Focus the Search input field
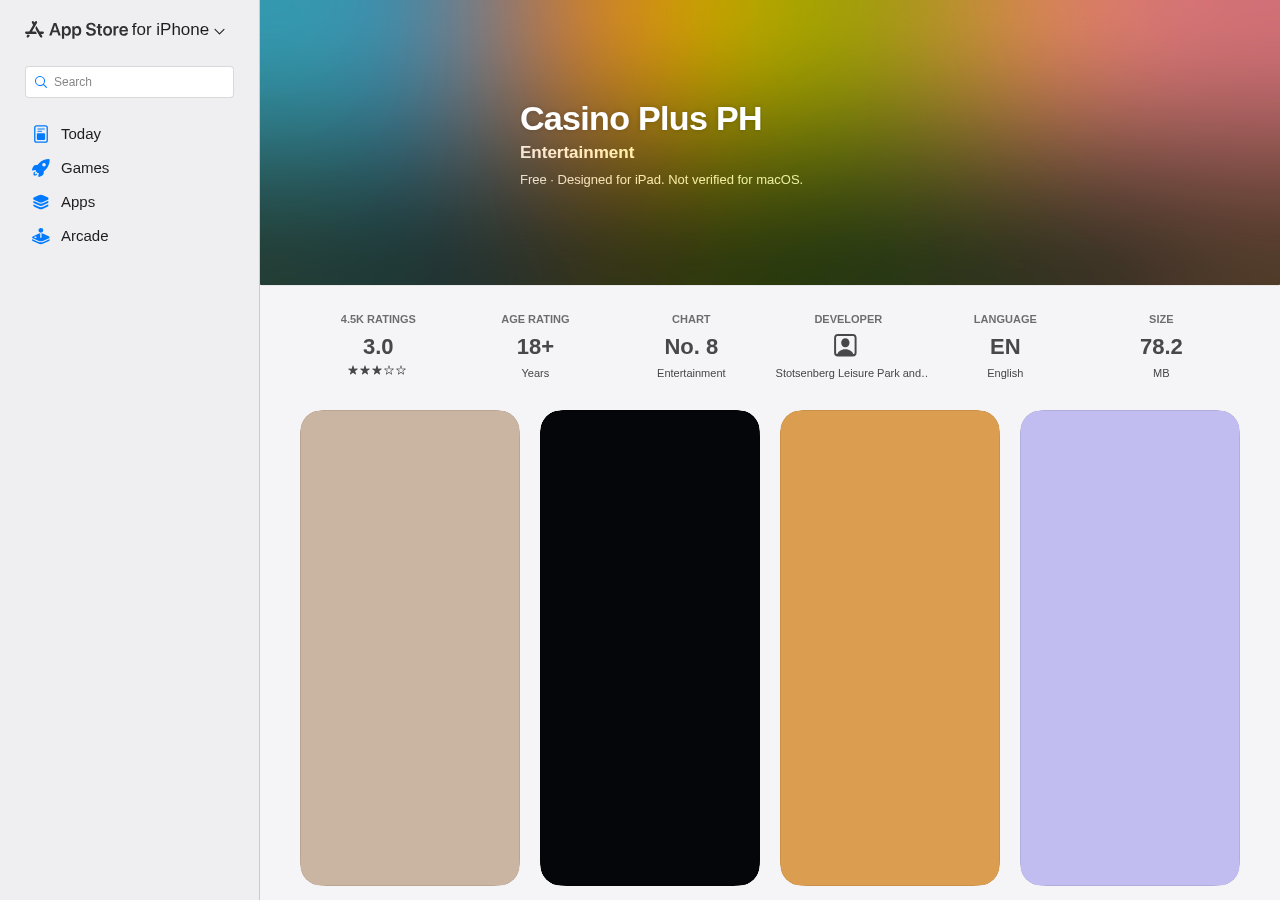The height and width of the screenshot is (900, 1280). click(129, 82)
